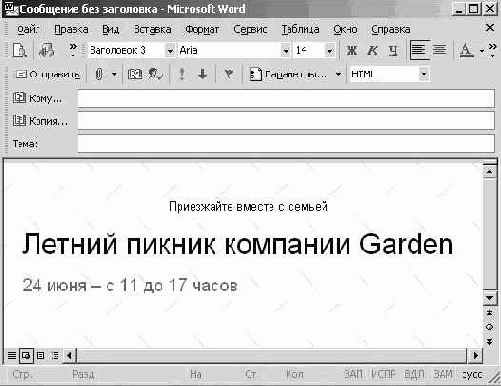The image size is (501, 386).
Task: Switch to Normal view icon
Action: click(x=12, y=356)
